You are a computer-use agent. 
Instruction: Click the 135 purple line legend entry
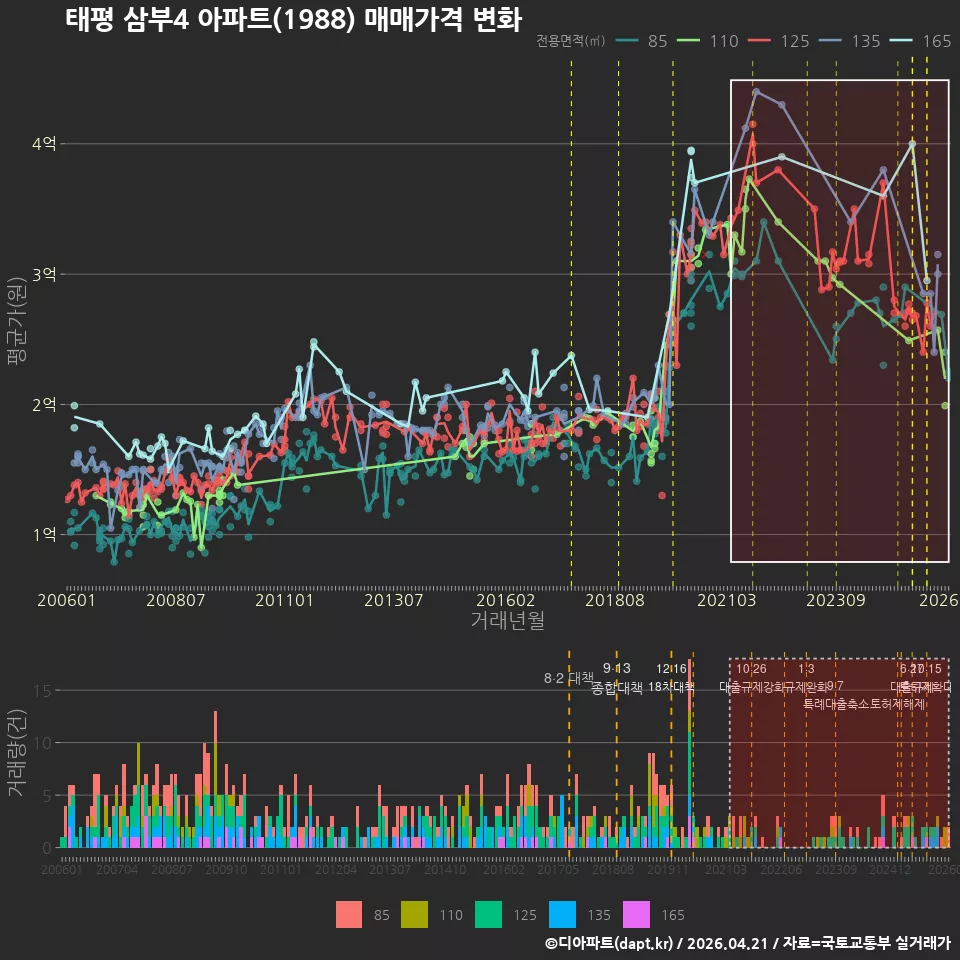point(850,41)
